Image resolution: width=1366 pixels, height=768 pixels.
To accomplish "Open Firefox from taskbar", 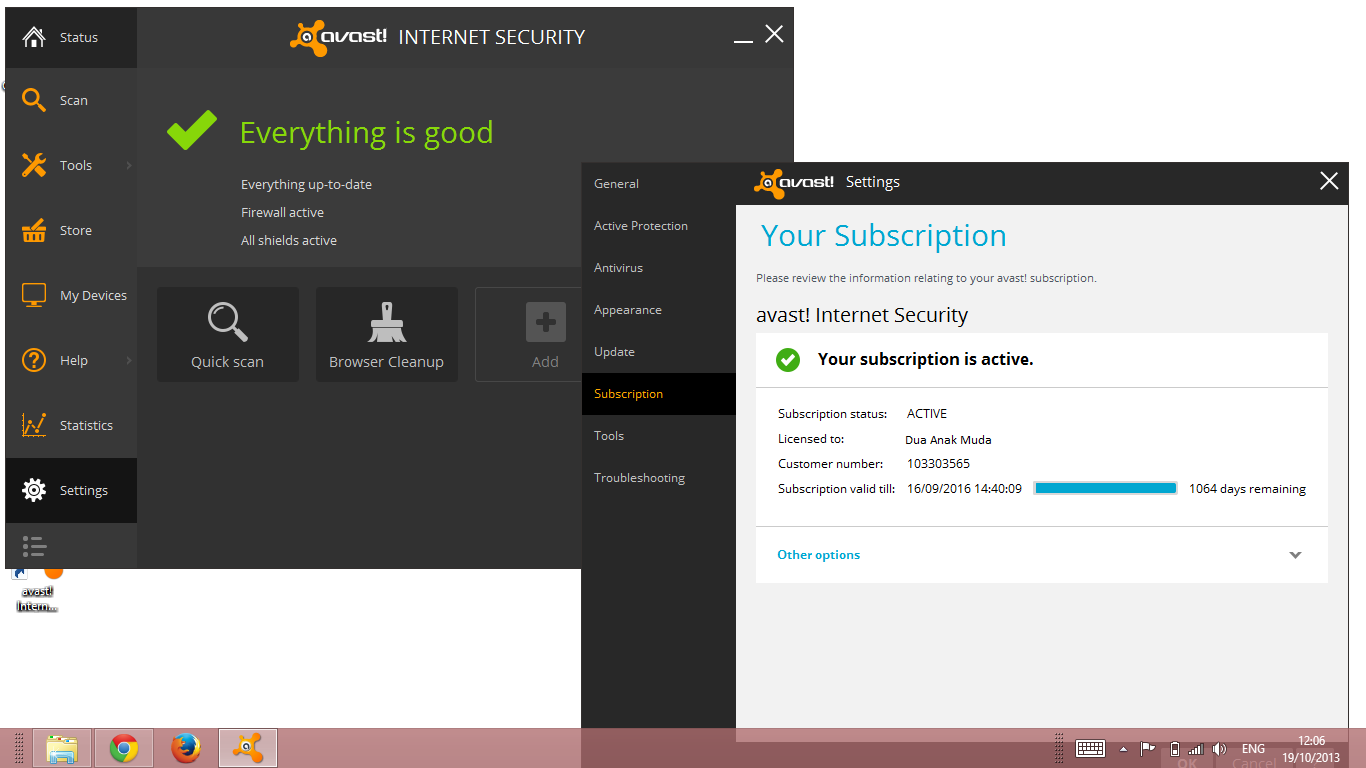I will [186, 748].
